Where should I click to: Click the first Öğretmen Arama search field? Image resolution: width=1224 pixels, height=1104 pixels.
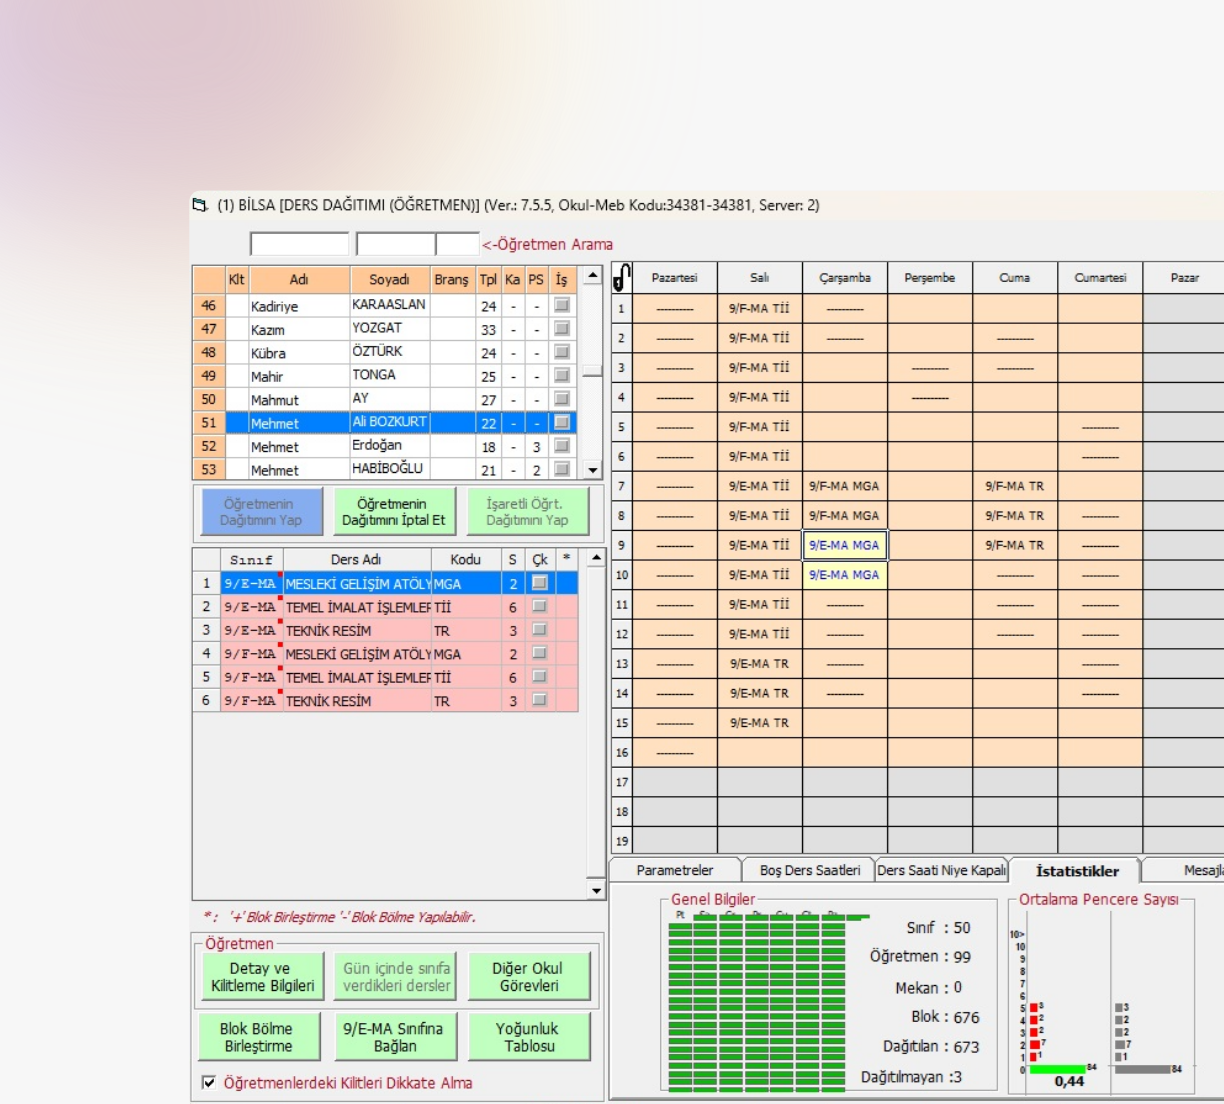click(299, 244)
